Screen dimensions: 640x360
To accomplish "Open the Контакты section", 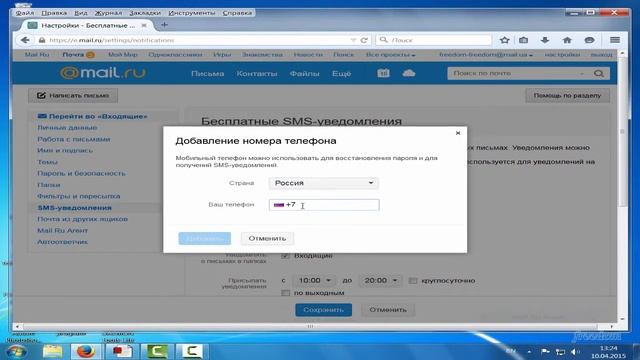I will pyautogui.click(x=257, y=73).
